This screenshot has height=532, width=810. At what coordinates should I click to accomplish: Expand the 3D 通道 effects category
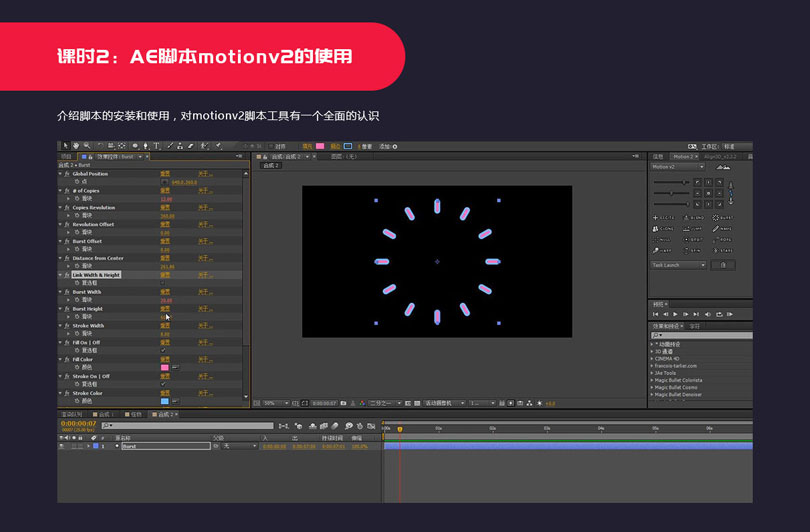(652, 351)
